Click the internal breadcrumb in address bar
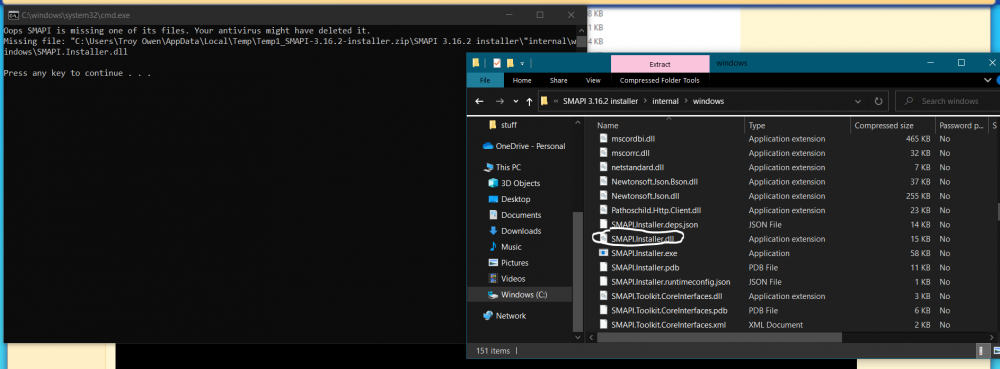 click(x=665, y=101)
